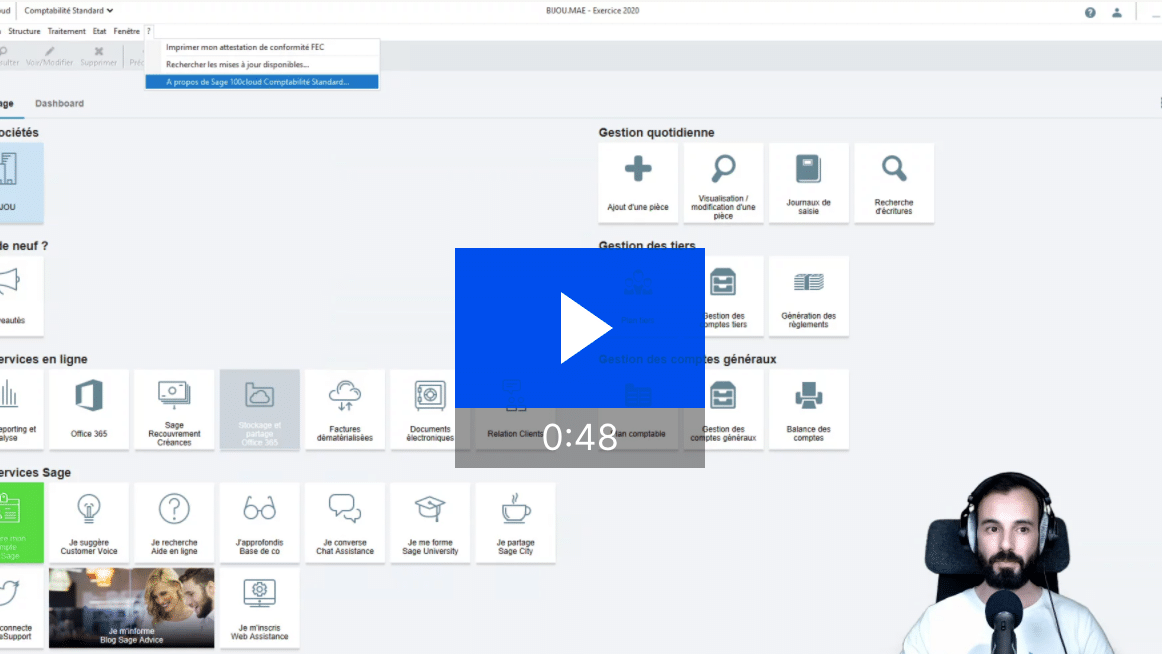
Task: Open the Fenêtre menu
Action: tap(127, 31)
